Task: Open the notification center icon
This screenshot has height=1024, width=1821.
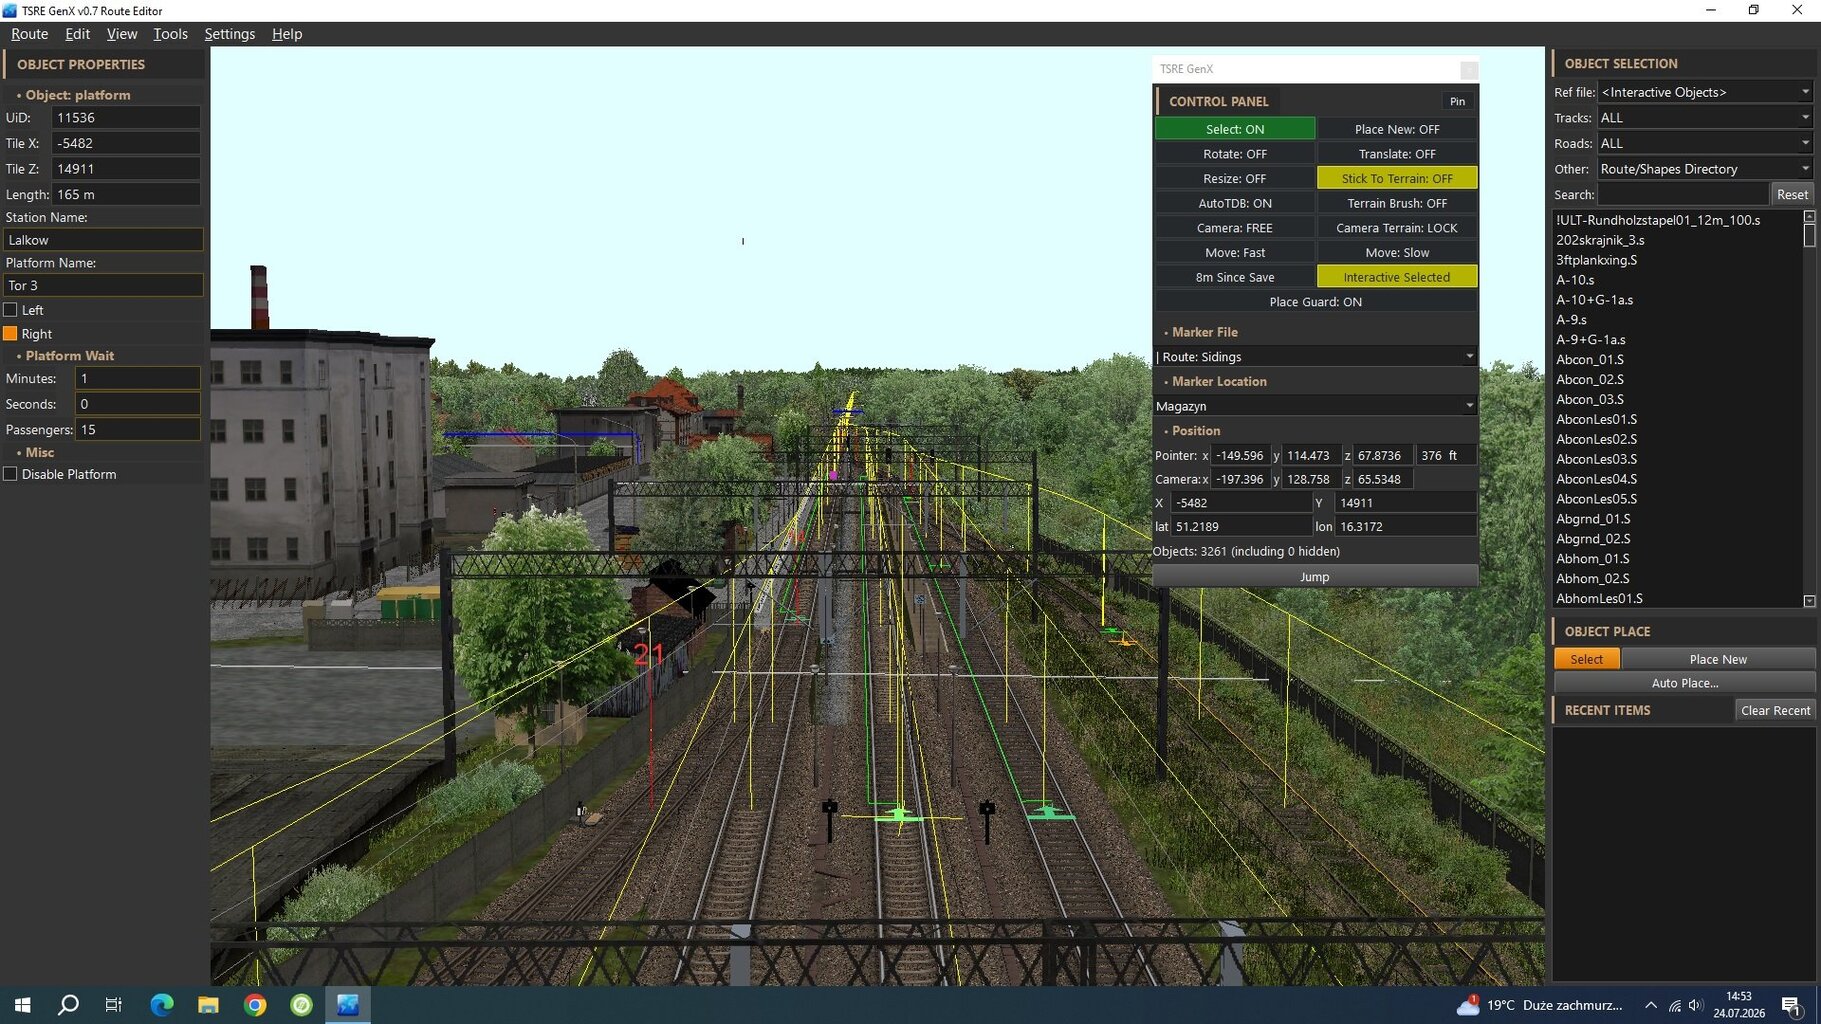Action: point(1792,1005)
